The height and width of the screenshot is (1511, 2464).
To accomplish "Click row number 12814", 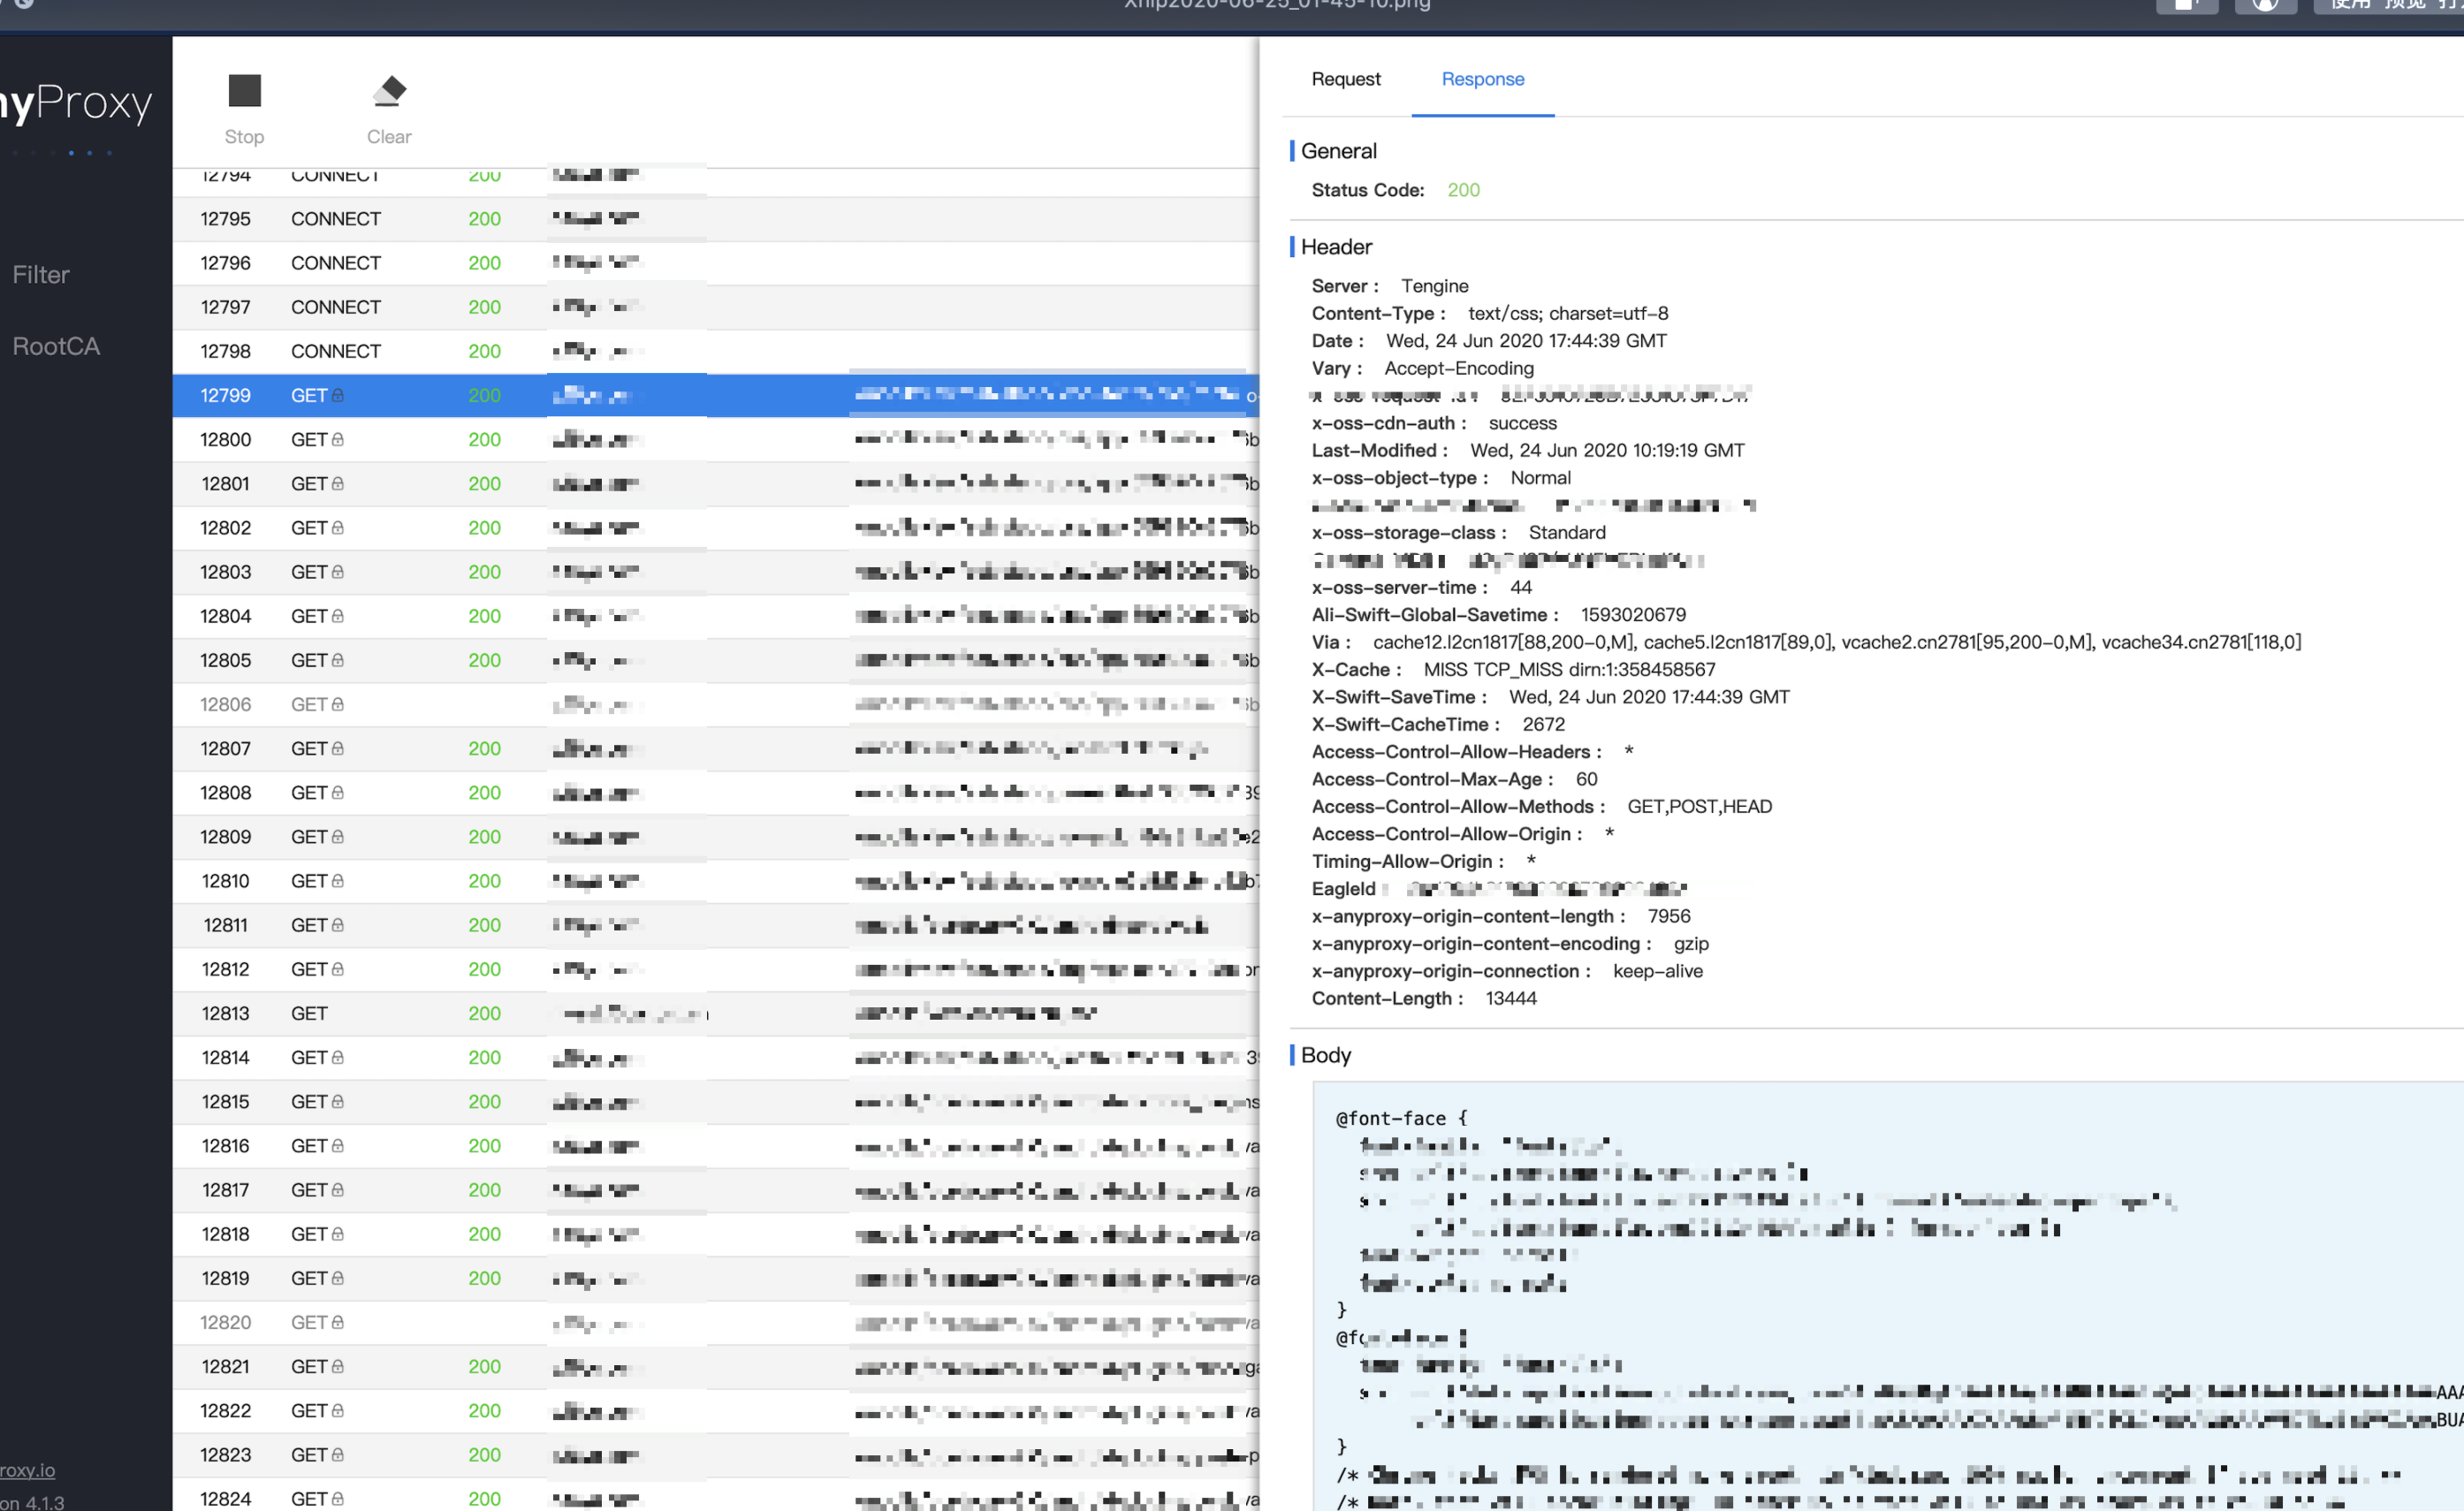I will [x=225, y=1057].
